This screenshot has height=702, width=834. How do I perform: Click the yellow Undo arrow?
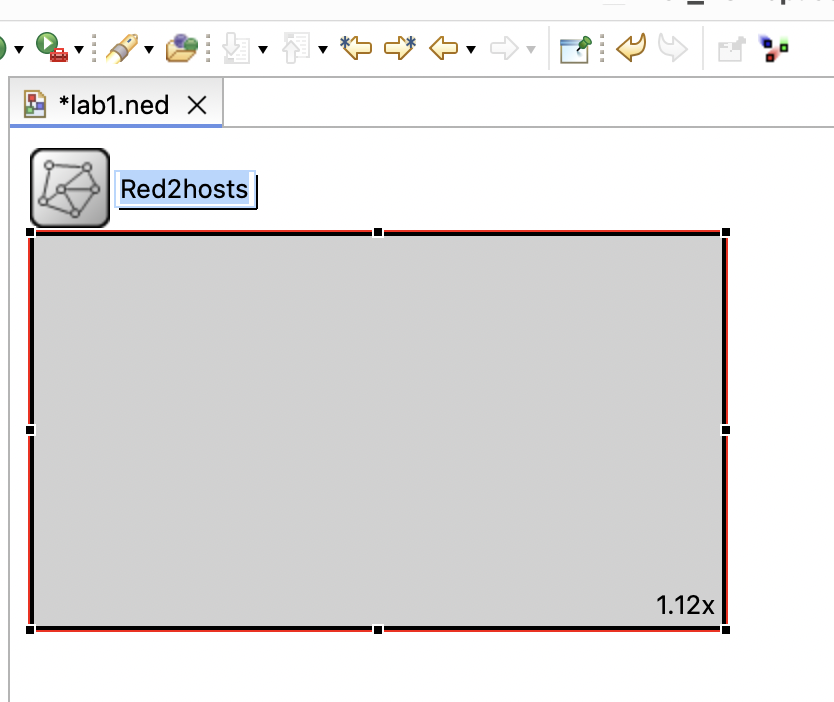coord(631,48)
